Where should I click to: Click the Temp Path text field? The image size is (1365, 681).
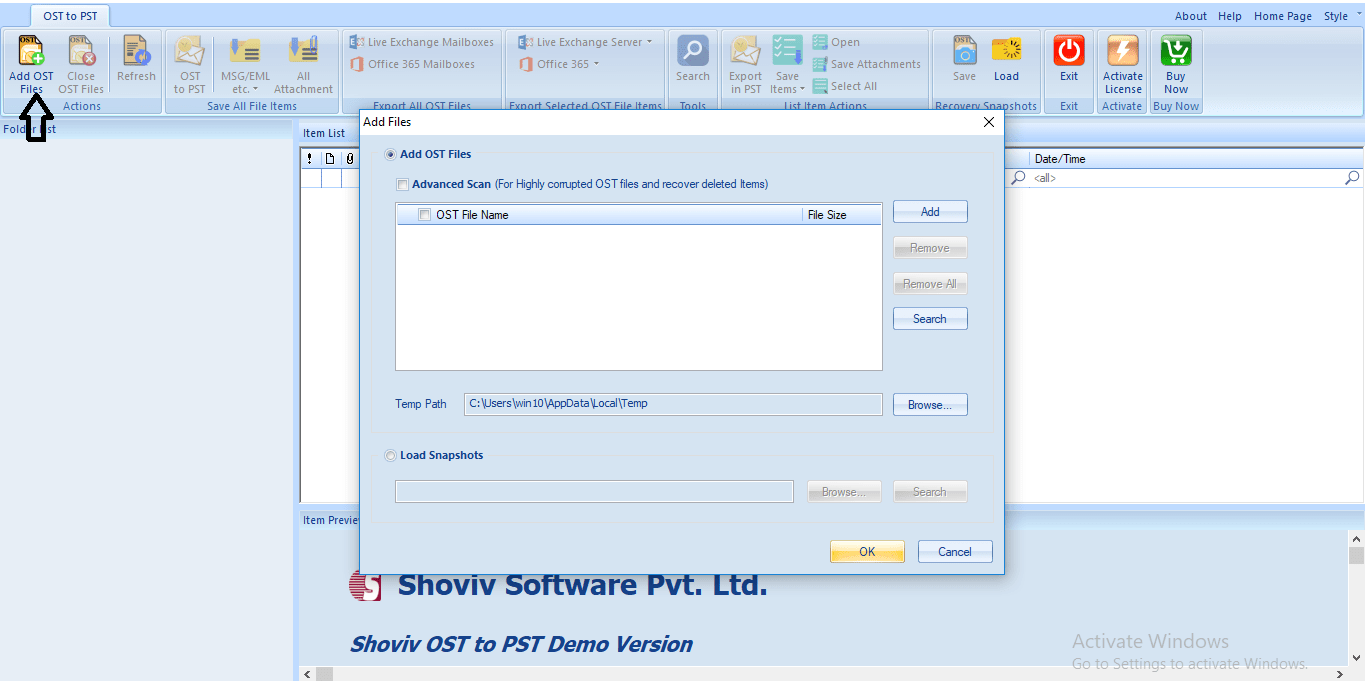click(674, 404)
